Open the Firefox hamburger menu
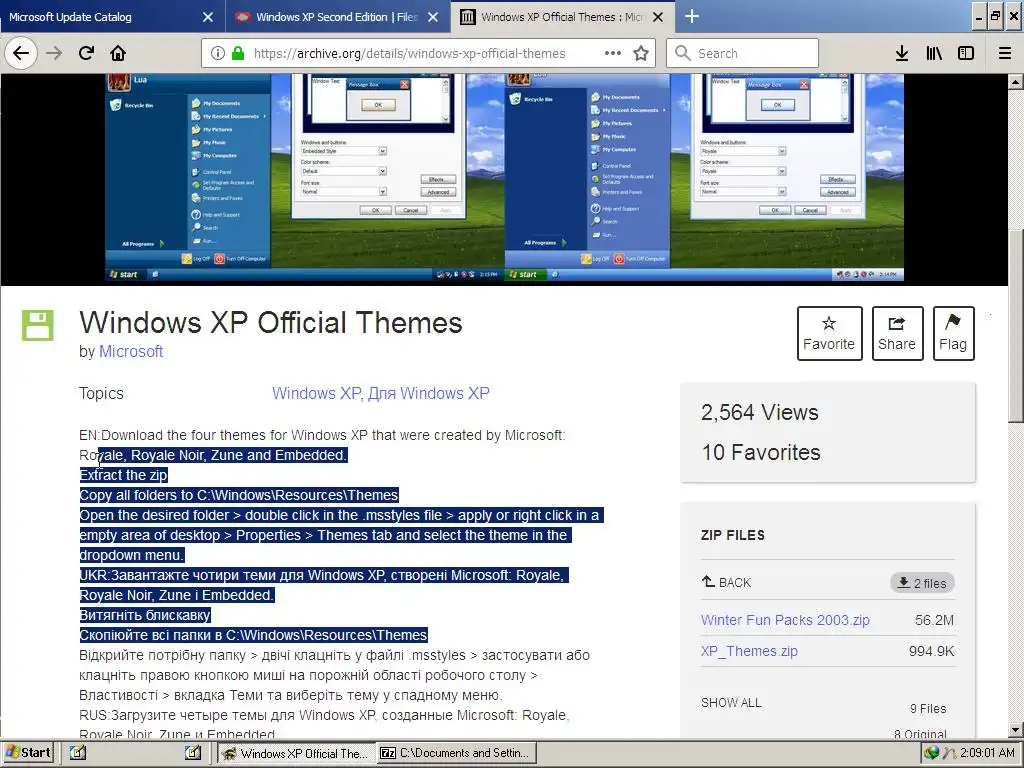The image size is (1024, 768). 1004,54
